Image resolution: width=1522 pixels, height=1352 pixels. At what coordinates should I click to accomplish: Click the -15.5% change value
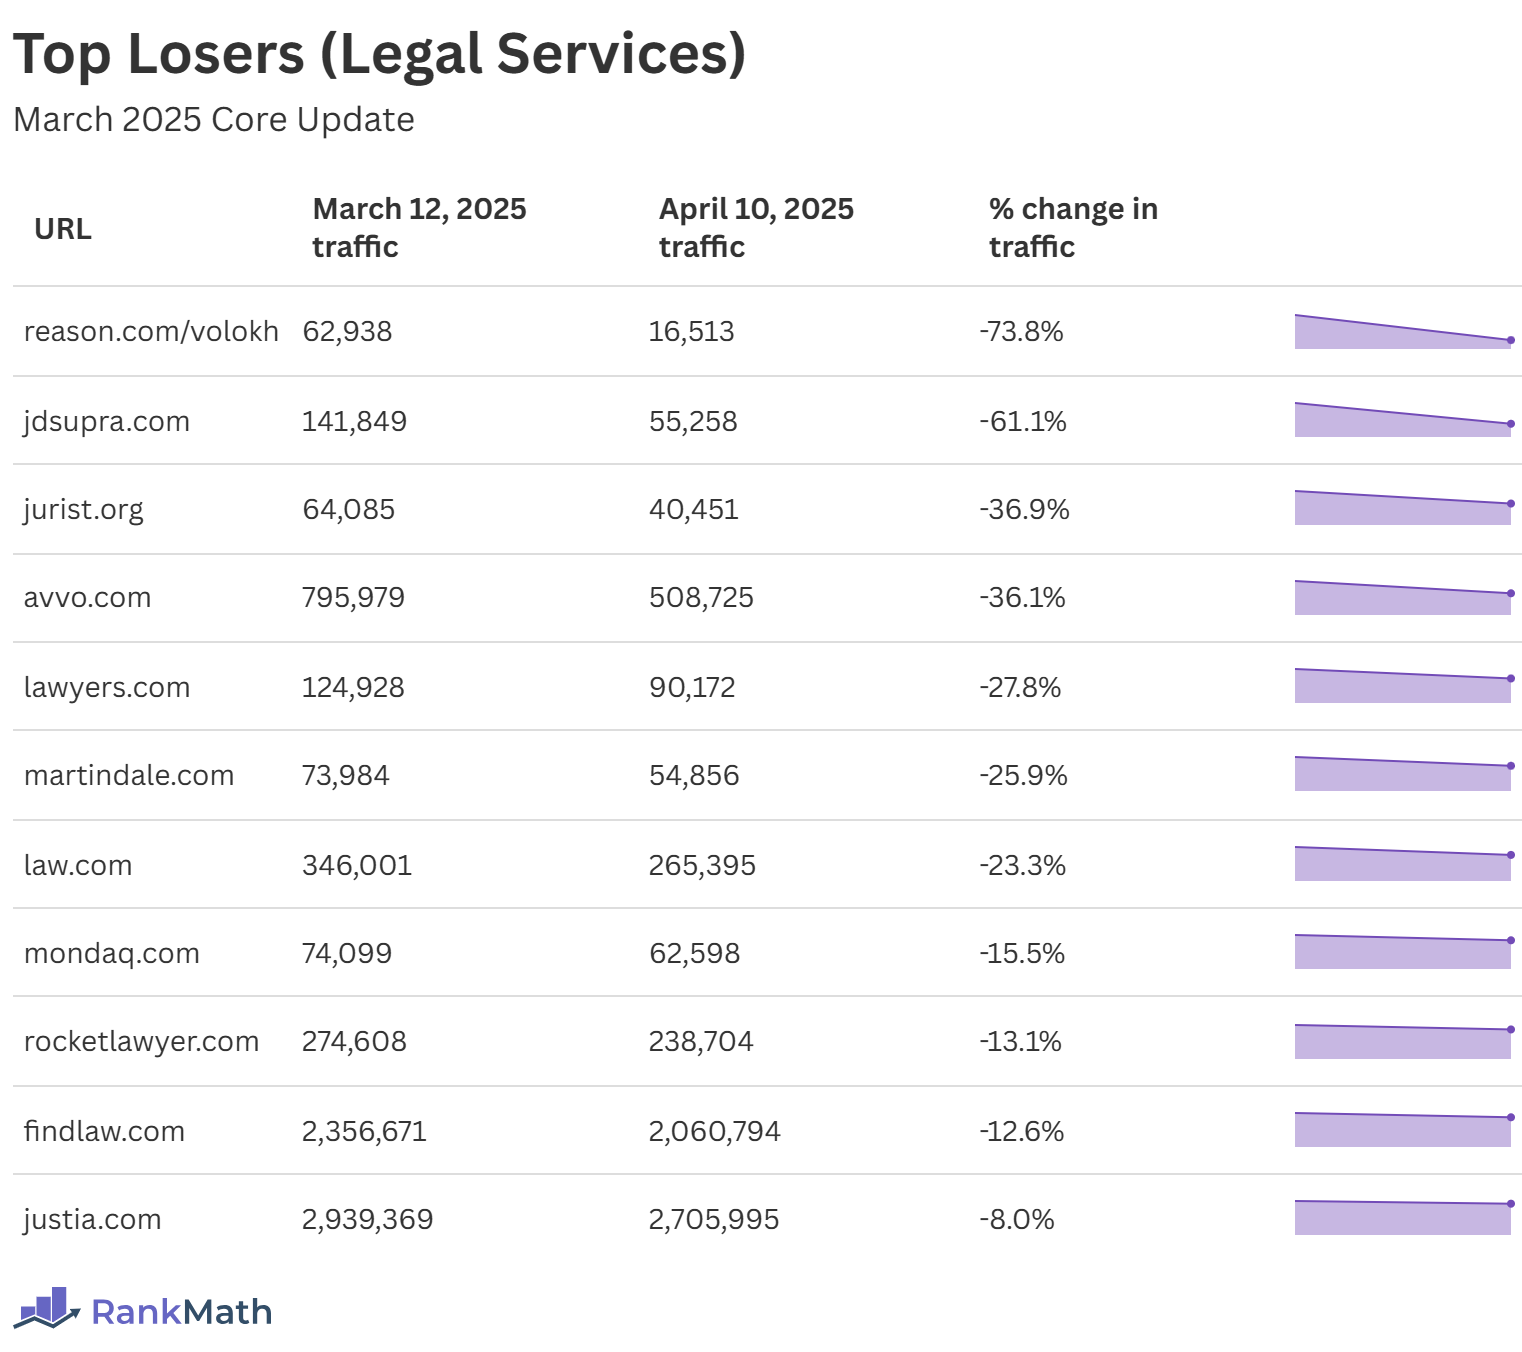pyautogui.click(x=1022, y=953)
